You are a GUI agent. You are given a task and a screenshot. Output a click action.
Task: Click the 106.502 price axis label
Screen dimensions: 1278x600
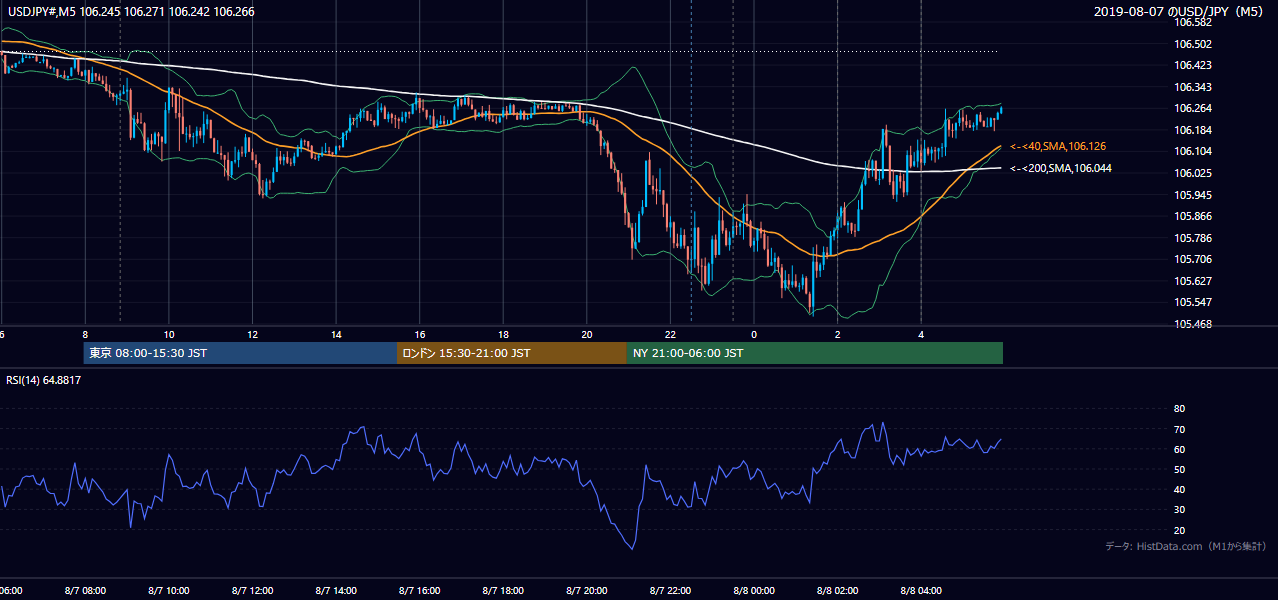[1193, 44]
